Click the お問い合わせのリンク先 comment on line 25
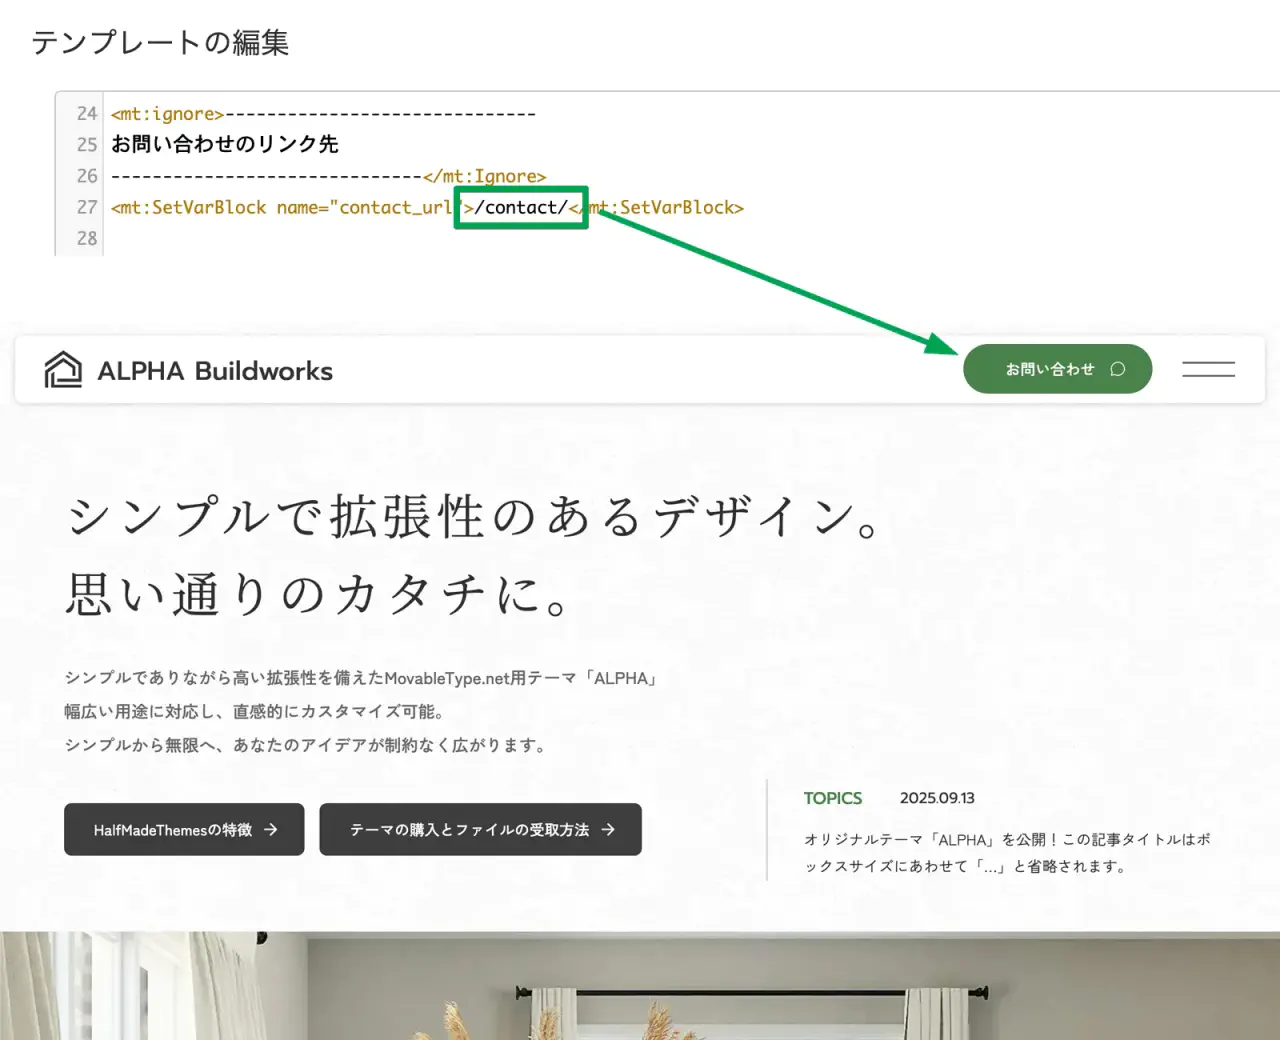1280x1040 pixels. pyautogui.click(x=225, y=145)
